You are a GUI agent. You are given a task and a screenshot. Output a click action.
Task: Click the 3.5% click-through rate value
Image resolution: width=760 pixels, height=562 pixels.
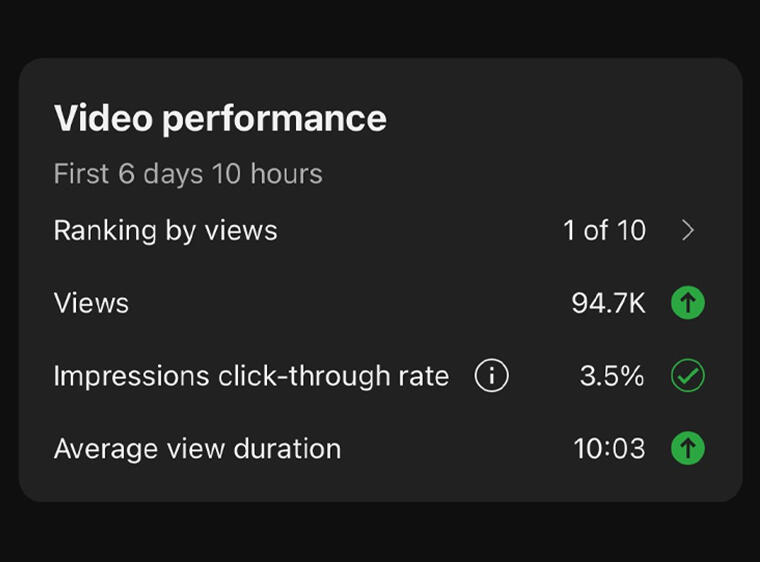tap(611, 376)
